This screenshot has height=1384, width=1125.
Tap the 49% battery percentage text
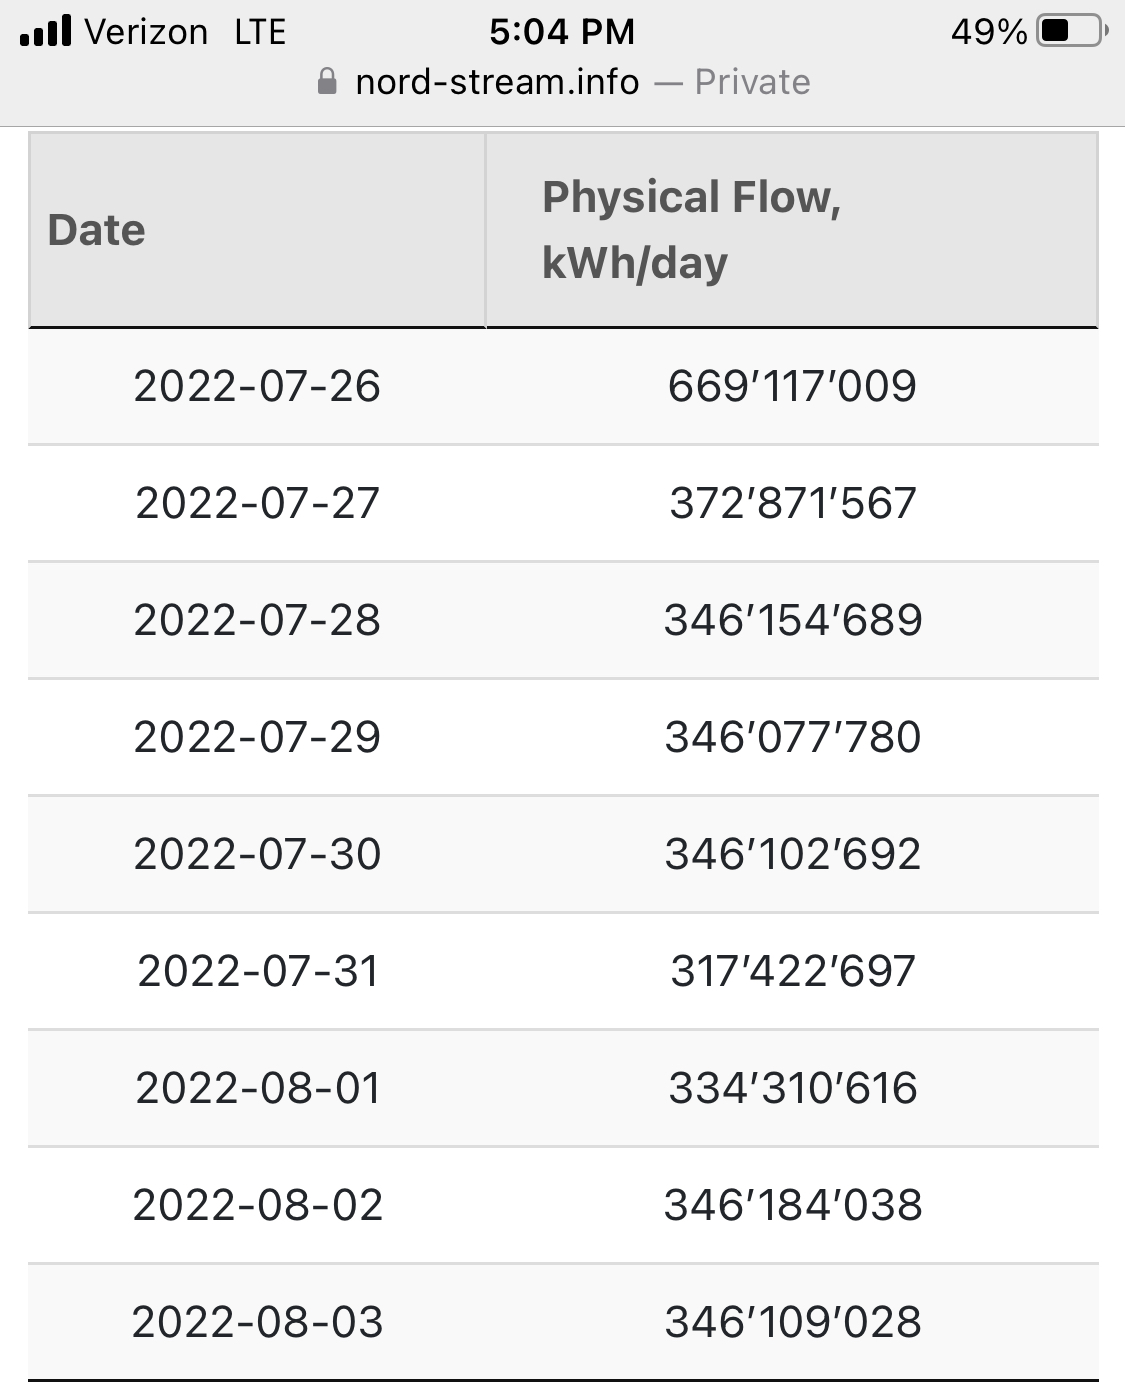tap(988, 32)
